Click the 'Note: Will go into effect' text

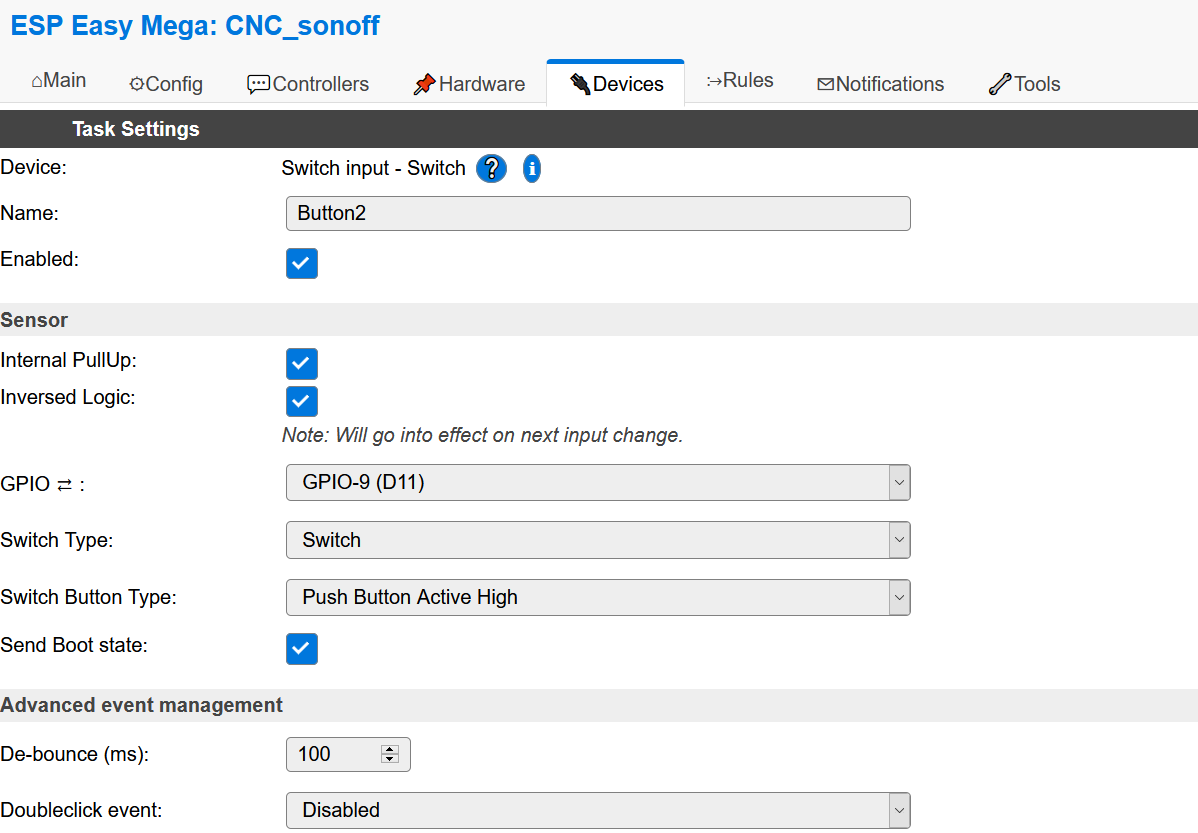[x=482, y=435]
